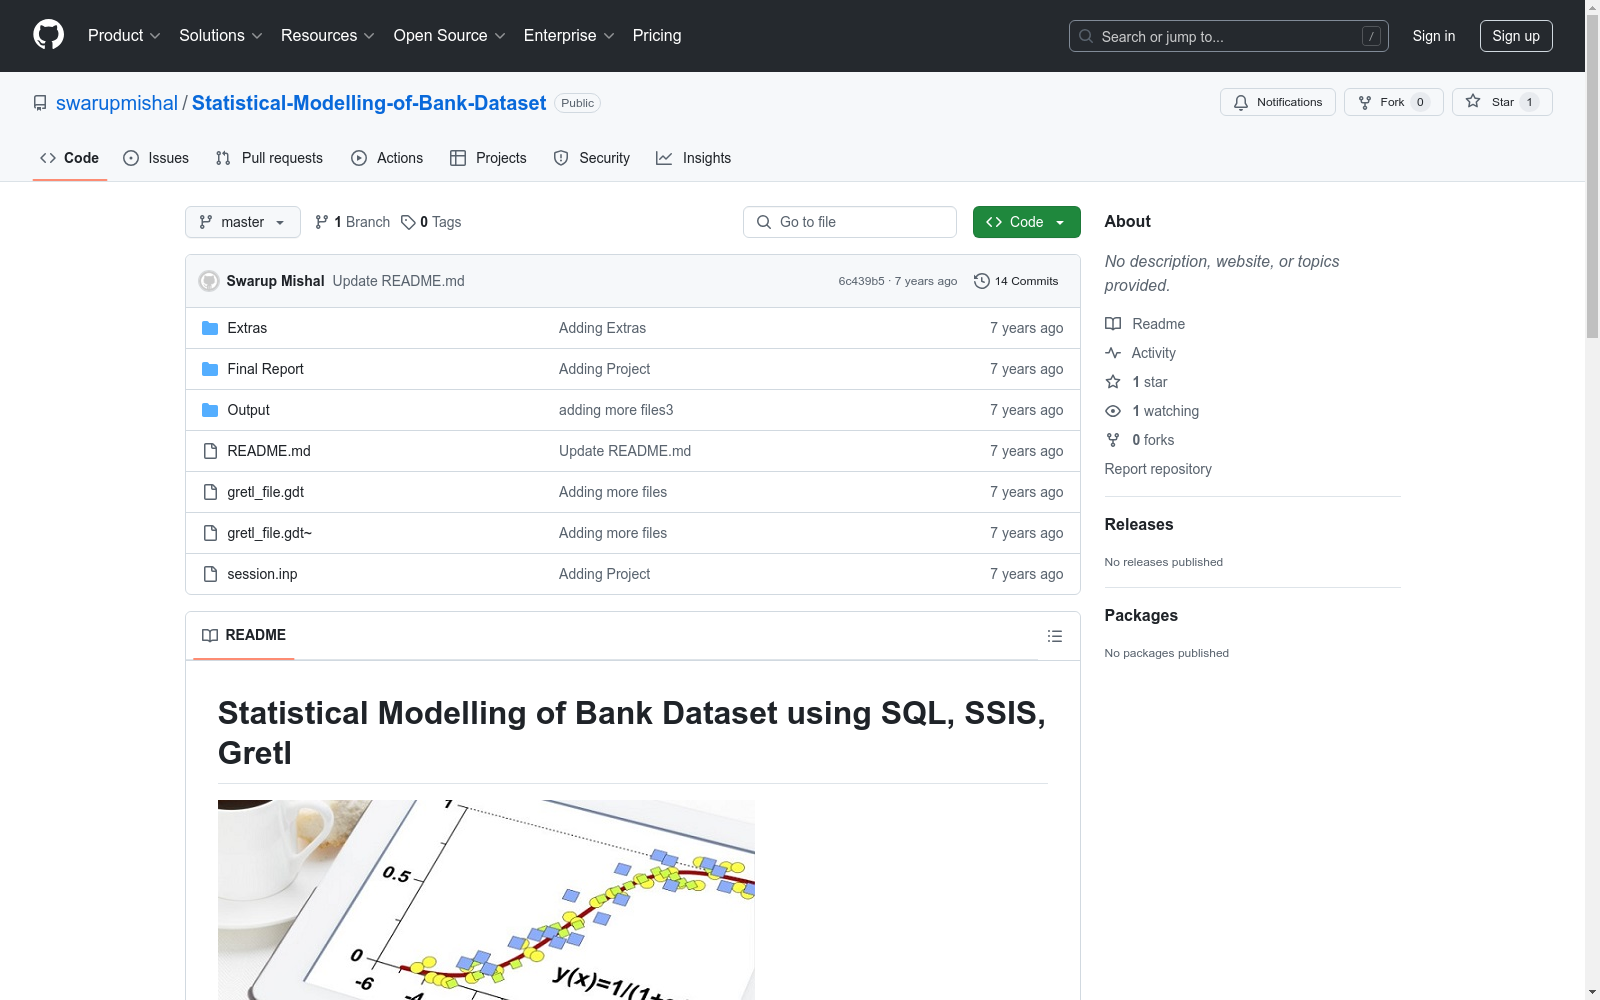Open commit message 'adding more files3'
This screenshot has height=1000, width=1600.
click(616, 410)
